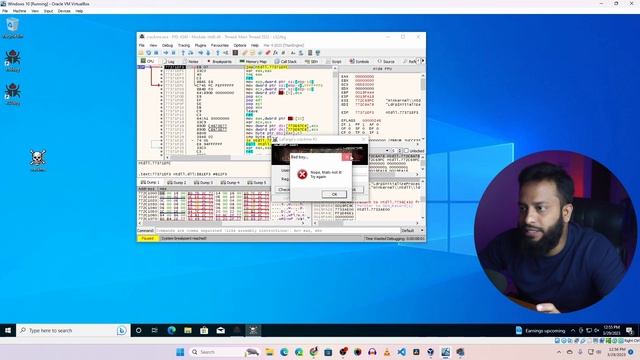Click the Trace over toolbar icon

(x=208, y=53)
